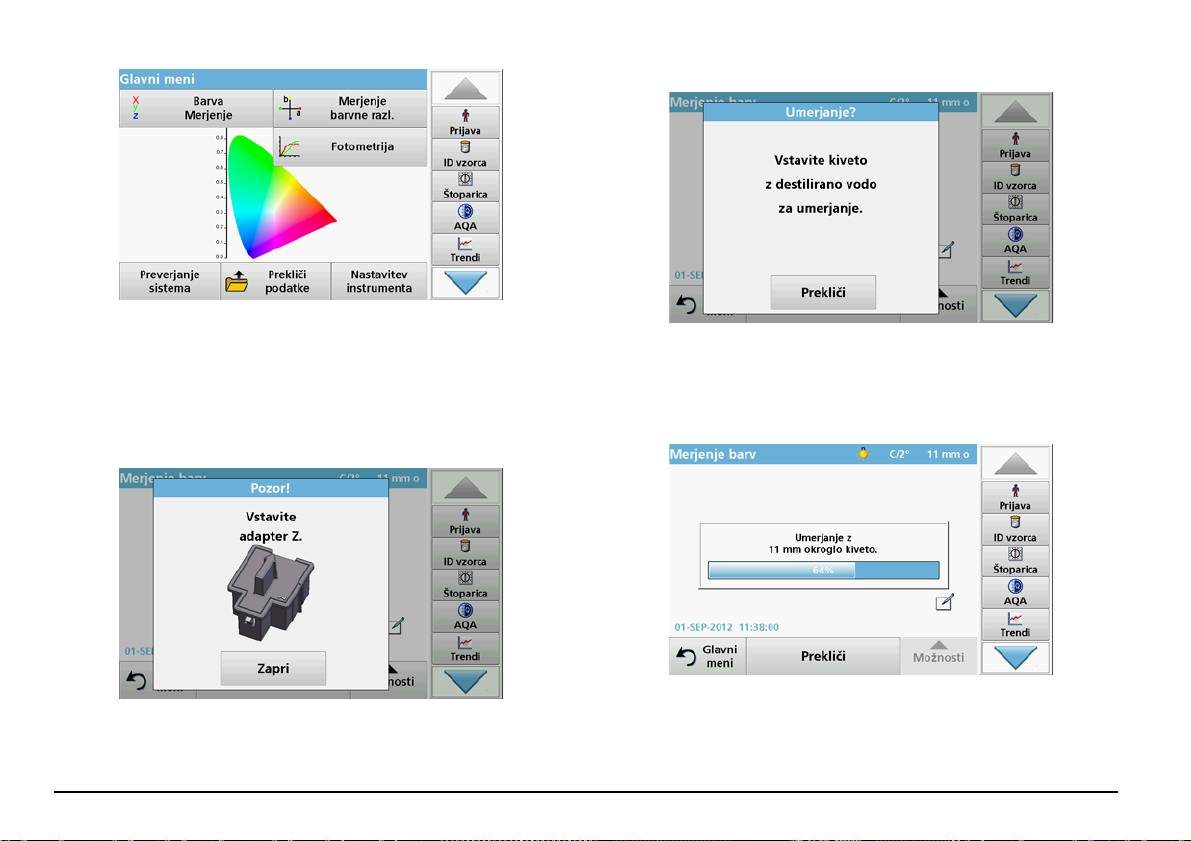Start Štoparica timer in top-right screen sidebar
Screen dimensions: 1191x841
pos(1015,209)
